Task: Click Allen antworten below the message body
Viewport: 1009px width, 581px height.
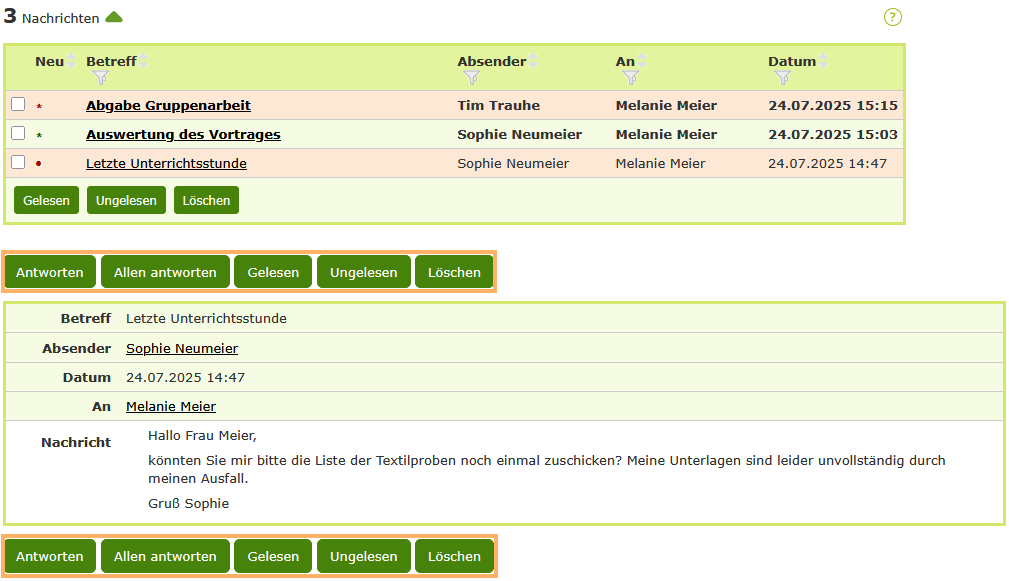Action: pos(165,556)
